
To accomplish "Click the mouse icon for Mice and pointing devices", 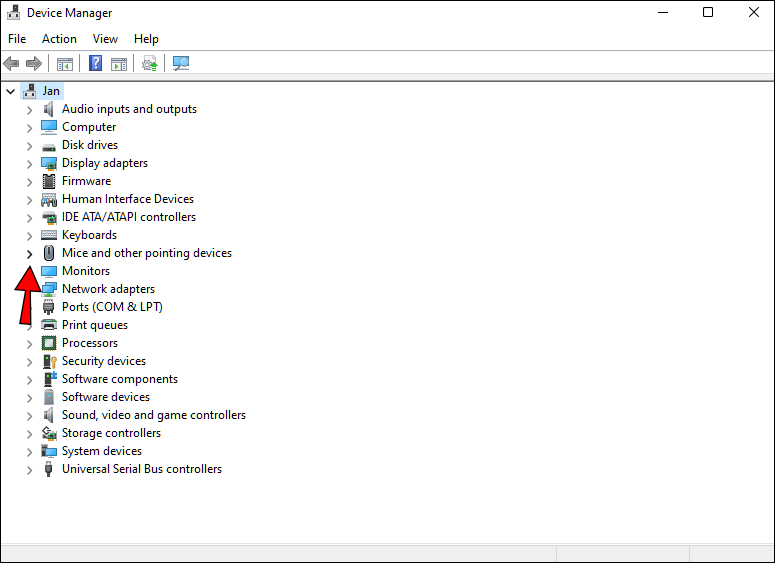I will (48, 253).
